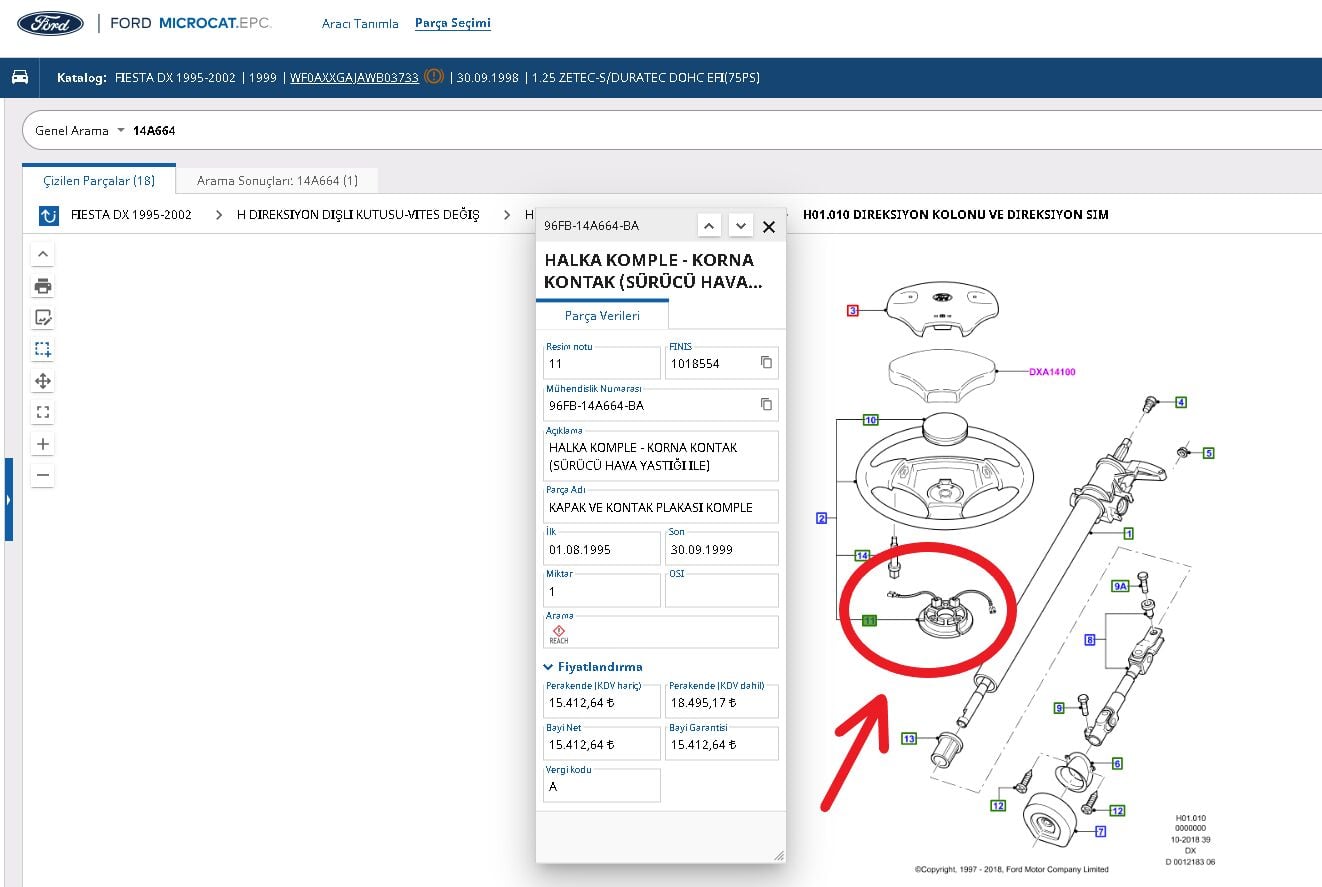Expand the left side panel handle
The height and width of the screenshot is (887, 1322).
pos(8,499)
